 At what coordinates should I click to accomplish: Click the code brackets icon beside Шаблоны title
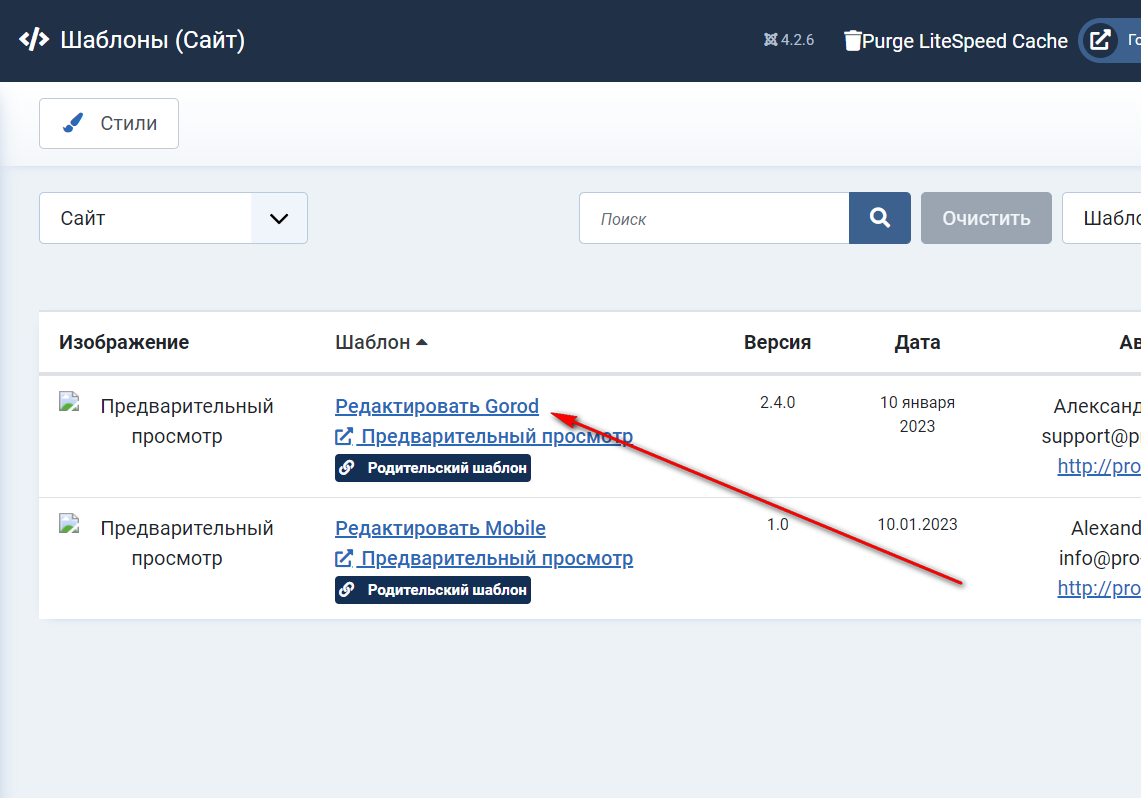34,40
